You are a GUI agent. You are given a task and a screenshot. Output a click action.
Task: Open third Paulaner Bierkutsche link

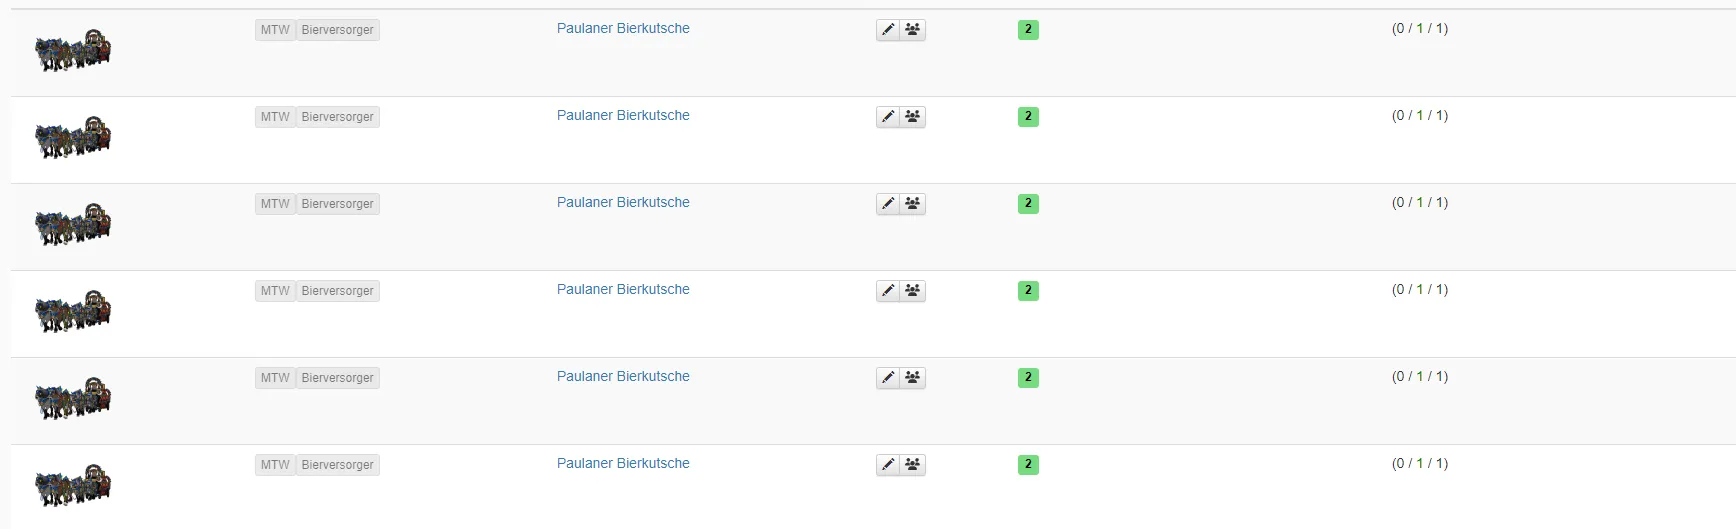point(623,203)
